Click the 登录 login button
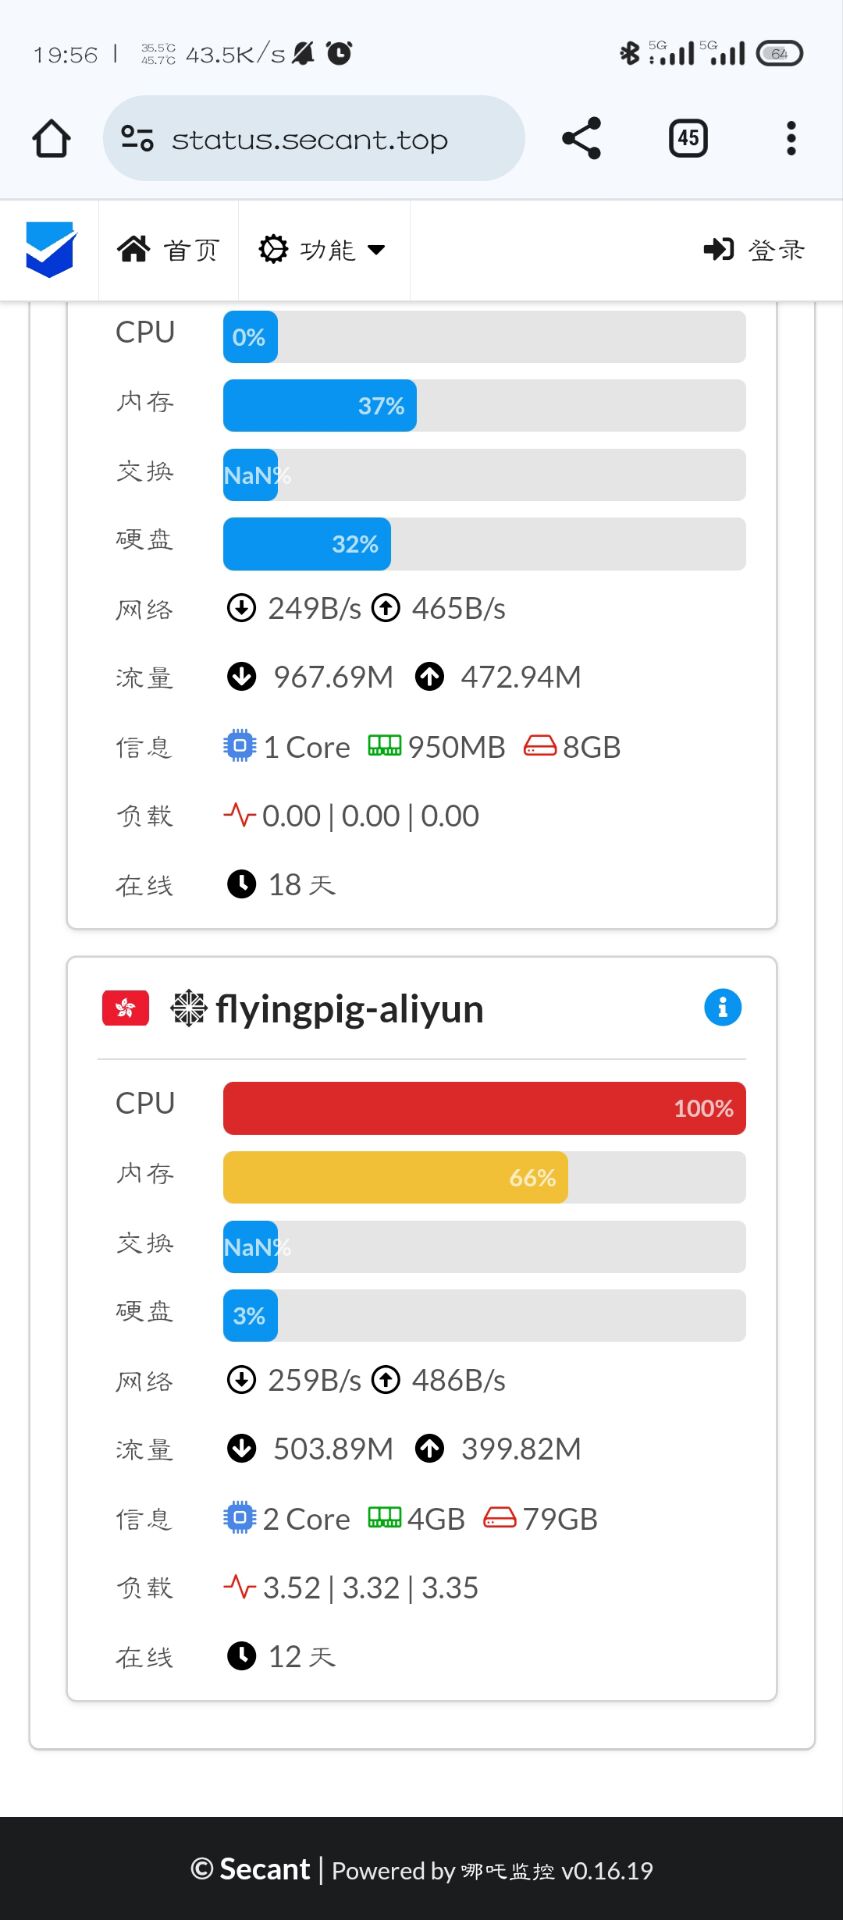 754,250
